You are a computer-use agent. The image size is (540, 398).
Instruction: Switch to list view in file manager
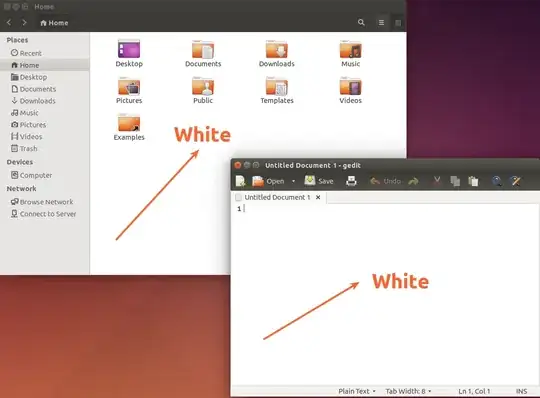pos(381,22)
